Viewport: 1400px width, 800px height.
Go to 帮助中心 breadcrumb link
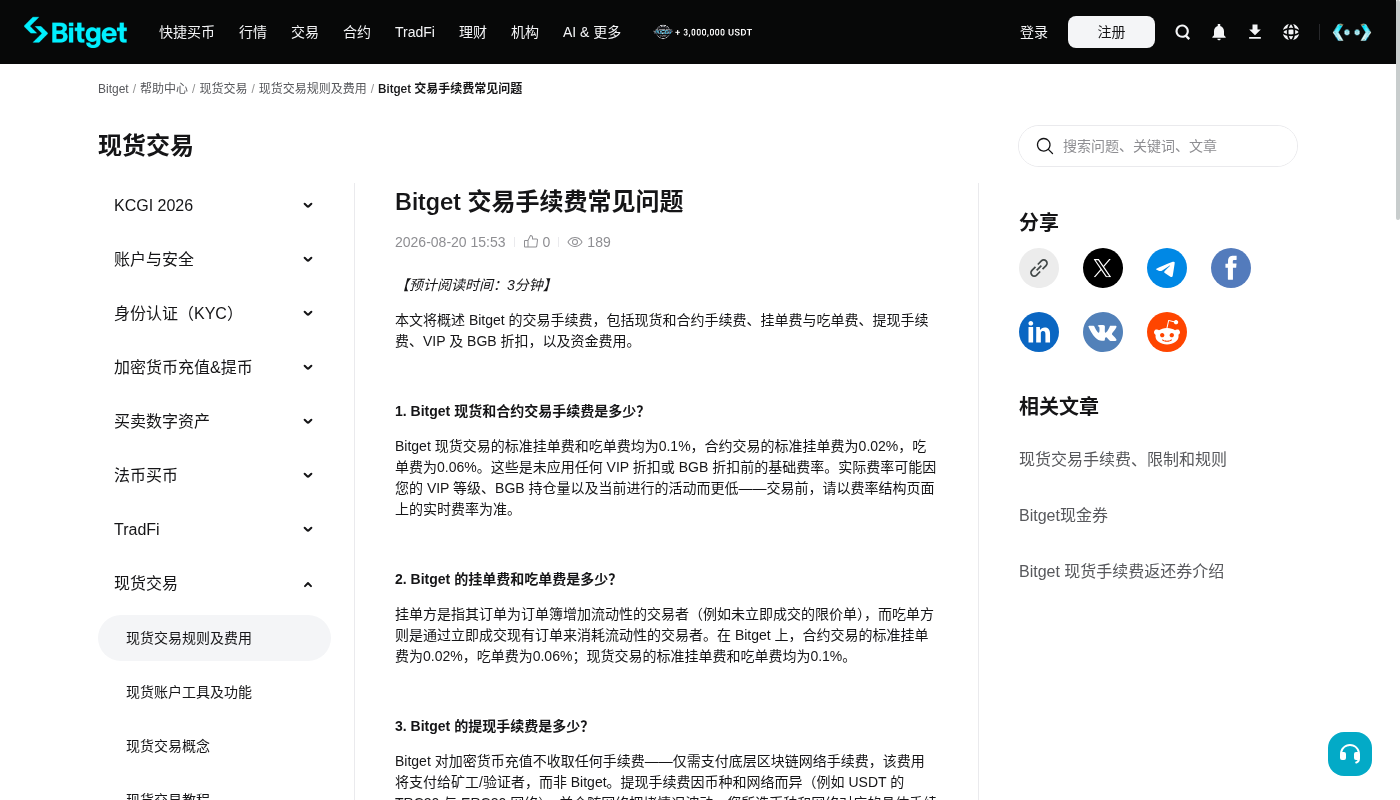click(164, 89)
